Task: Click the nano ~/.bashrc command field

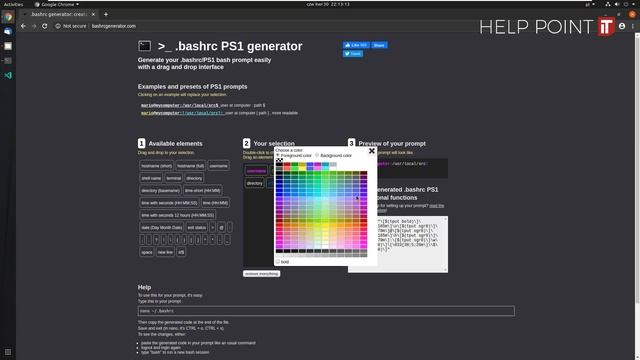Action: pos(326,311)
